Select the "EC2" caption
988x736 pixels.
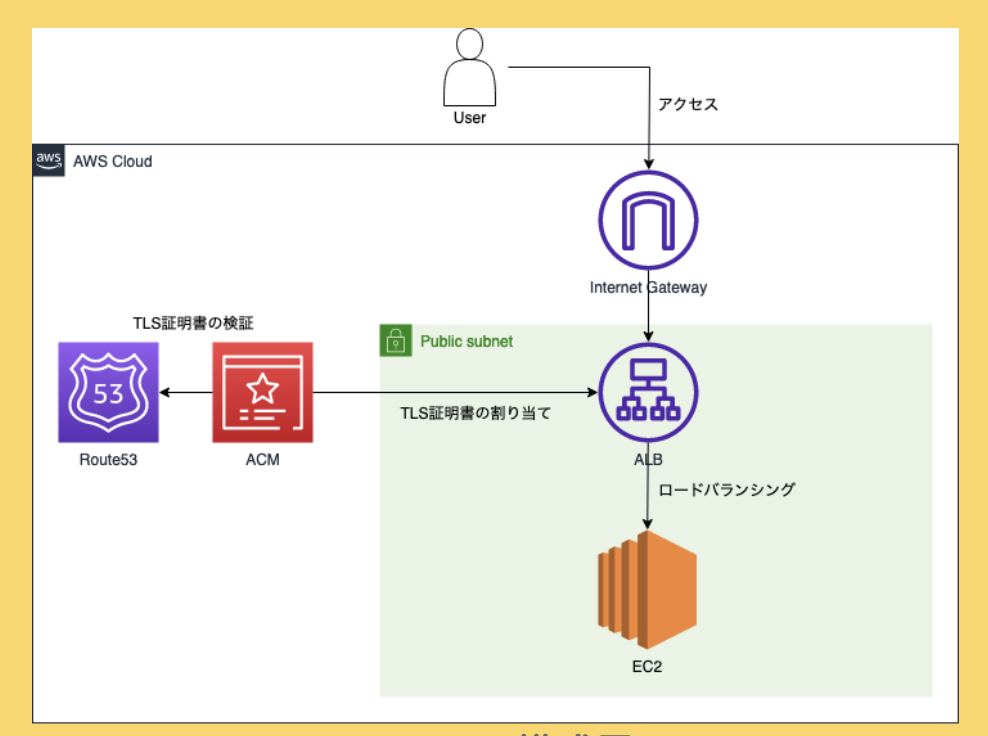pos(647,667)
